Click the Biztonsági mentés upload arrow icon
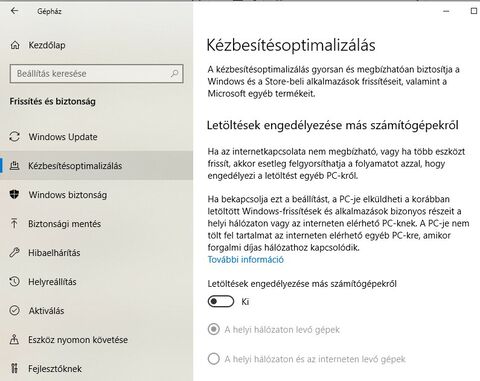This screenshot has width=480, height=381. point(14,223)
